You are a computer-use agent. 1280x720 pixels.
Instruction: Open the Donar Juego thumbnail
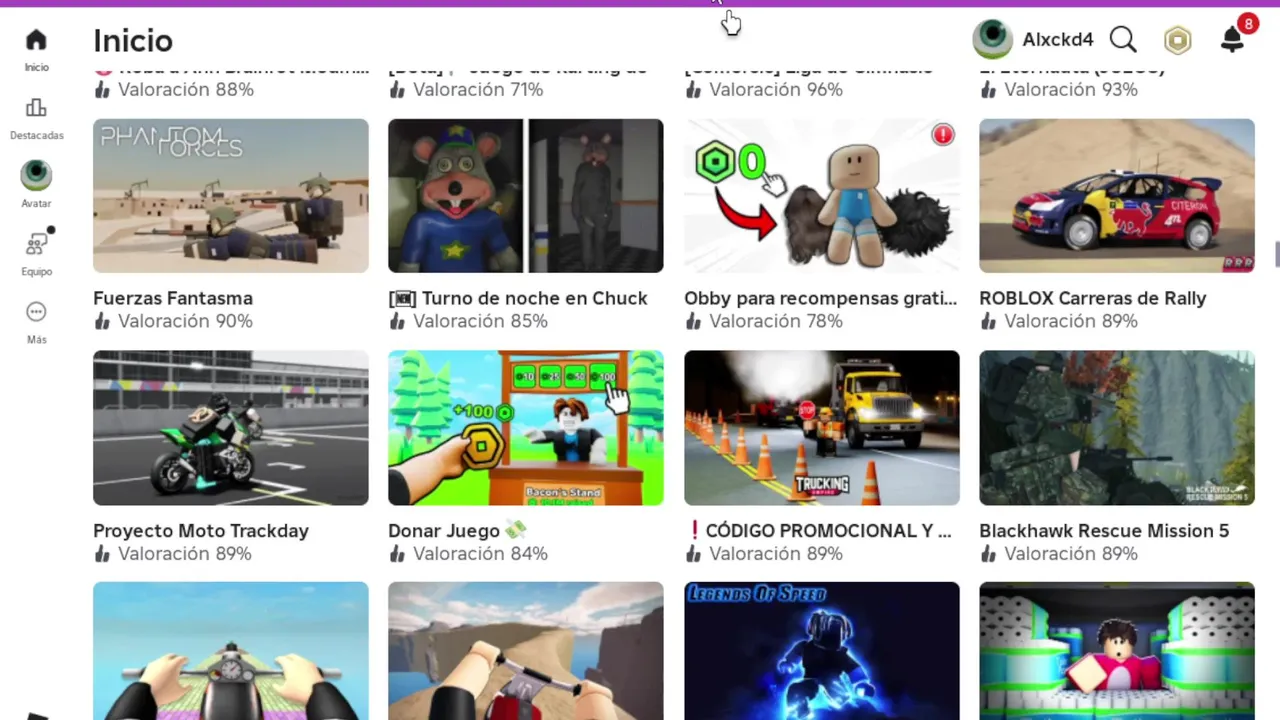pyautogui.click(x=526, y=428)
